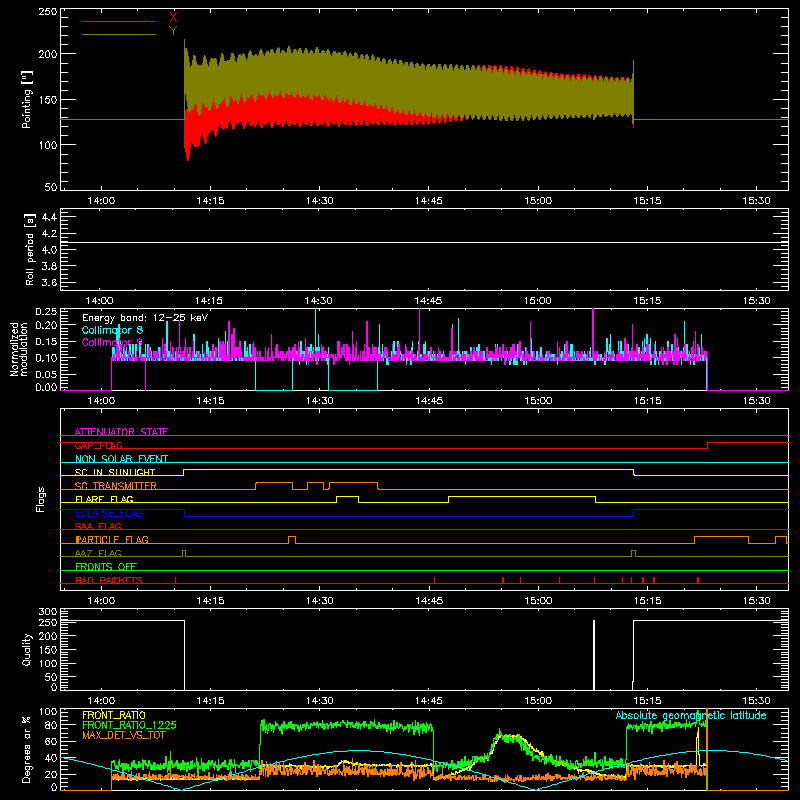Click 14:00 time tick under modulation plot
The height and width of the screenshot is (800, 800).
101,401
